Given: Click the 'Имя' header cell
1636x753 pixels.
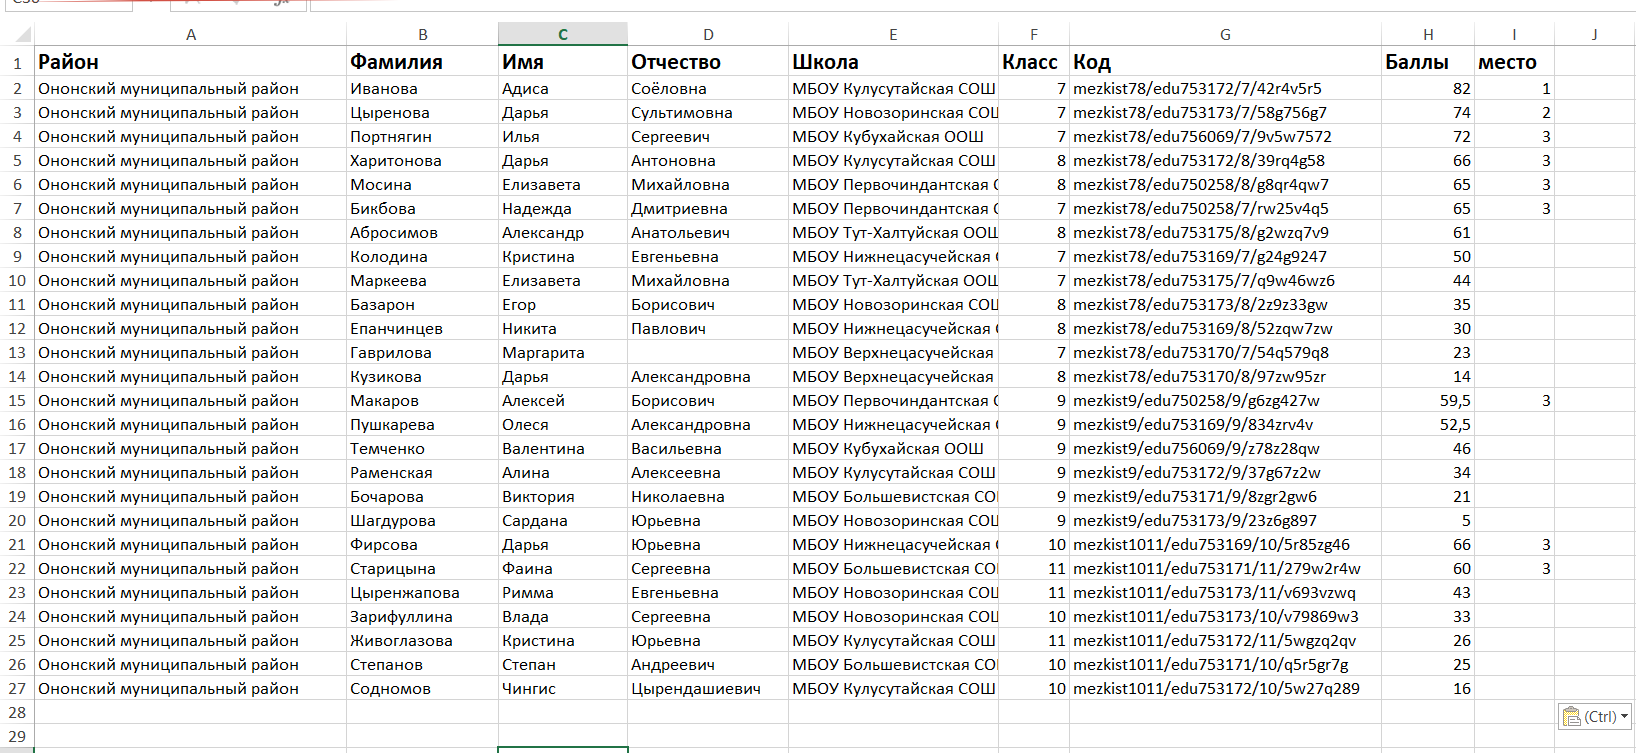Looking at the screenshot, I should pyautogui.click(x=563, y=62).
